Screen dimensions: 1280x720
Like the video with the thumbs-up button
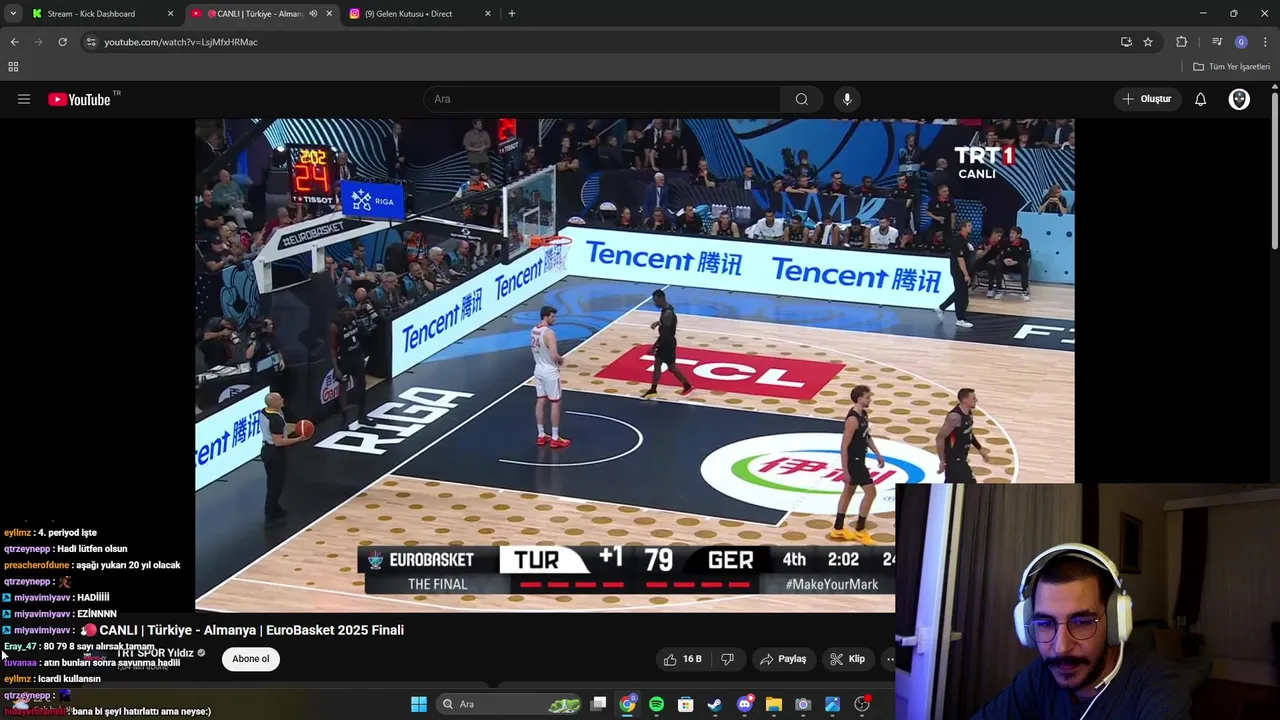coord(683,659)
